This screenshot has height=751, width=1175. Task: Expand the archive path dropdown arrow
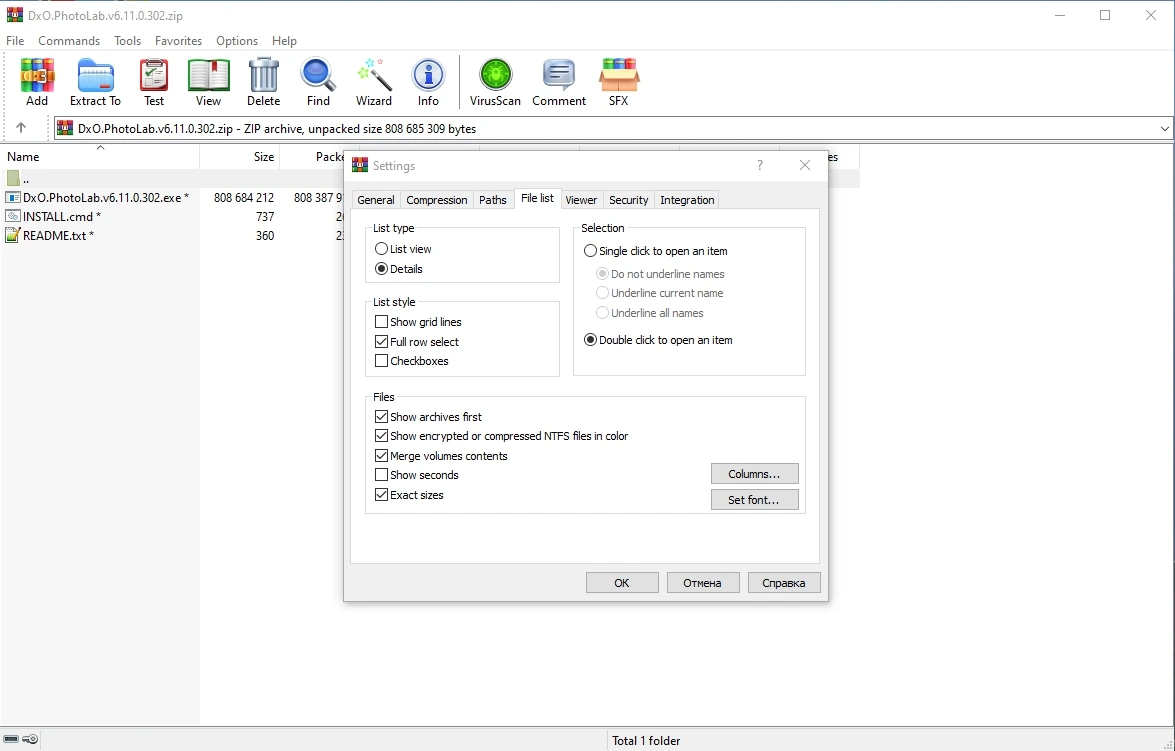(x=1165, y=128)
